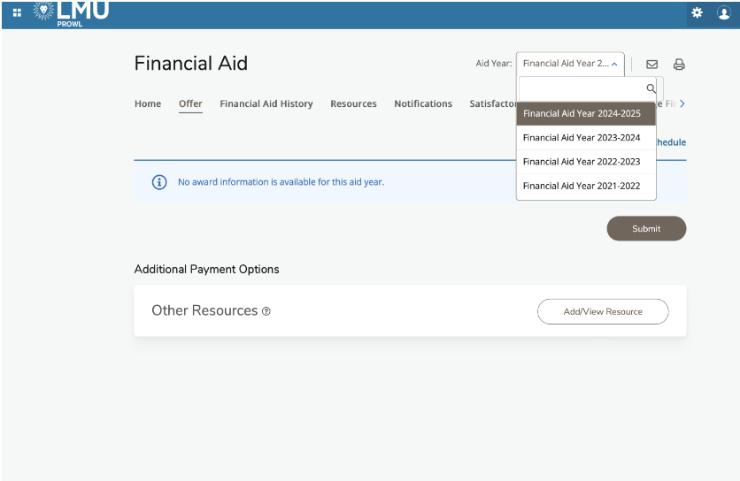Screen dimensions: 740x481
Task: Click the info icon in award notice
Action: pos(159,182)
